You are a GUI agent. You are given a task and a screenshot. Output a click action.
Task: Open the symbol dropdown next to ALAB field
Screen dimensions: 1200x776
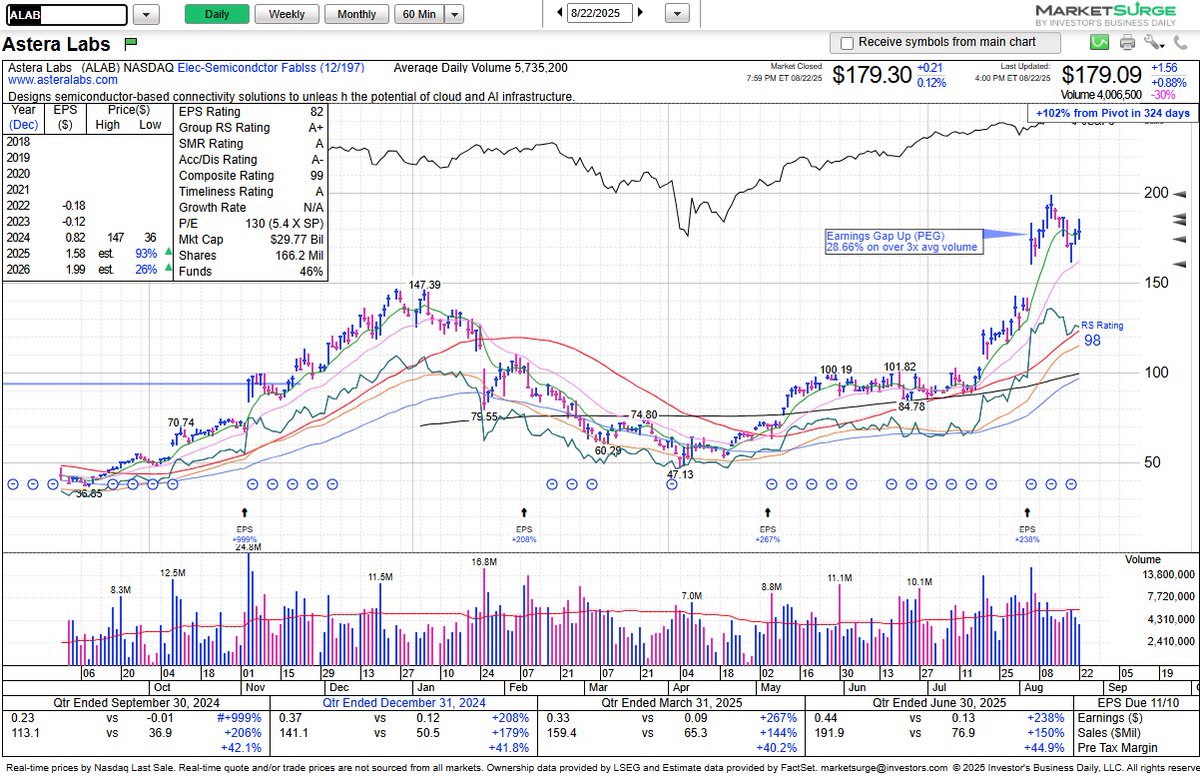(x=146, y=14)
